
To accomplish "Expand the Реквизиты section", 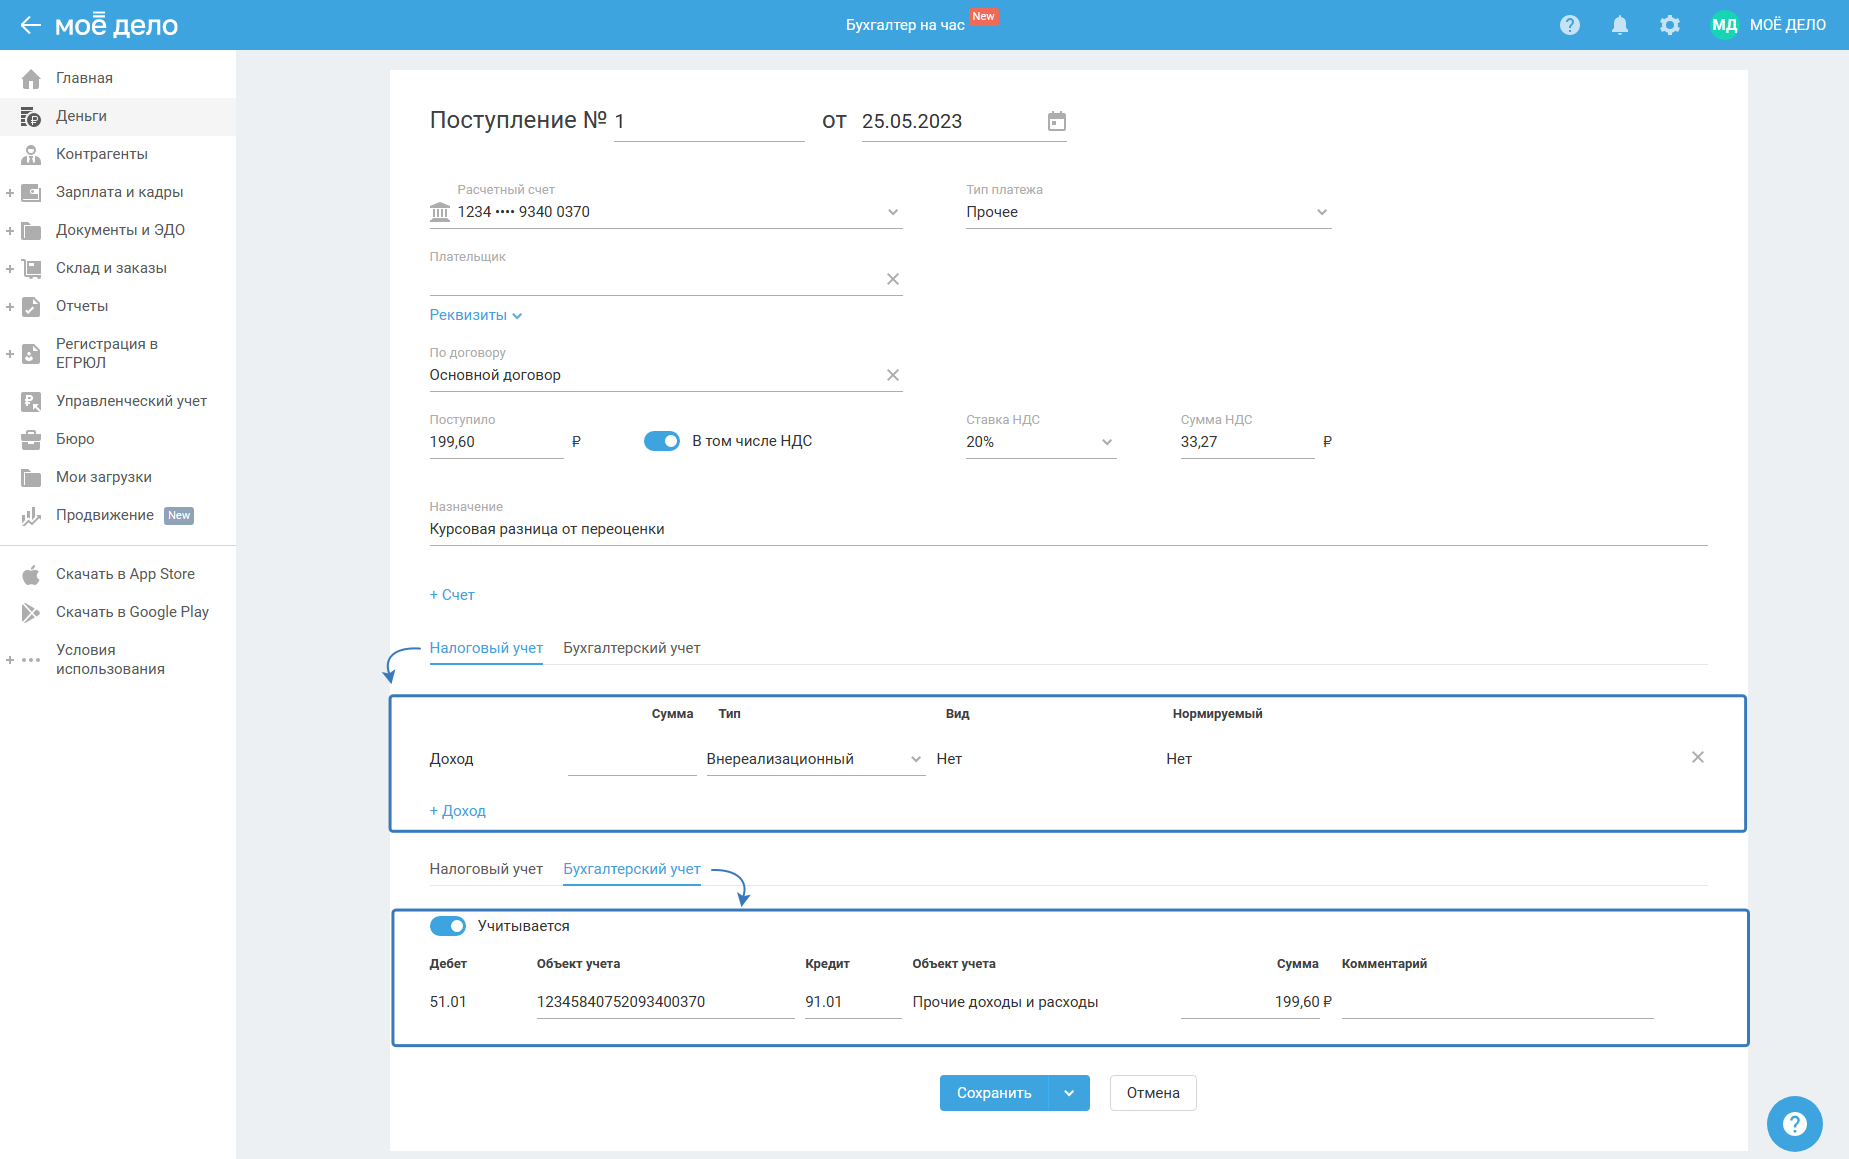I will pos(476,315).
